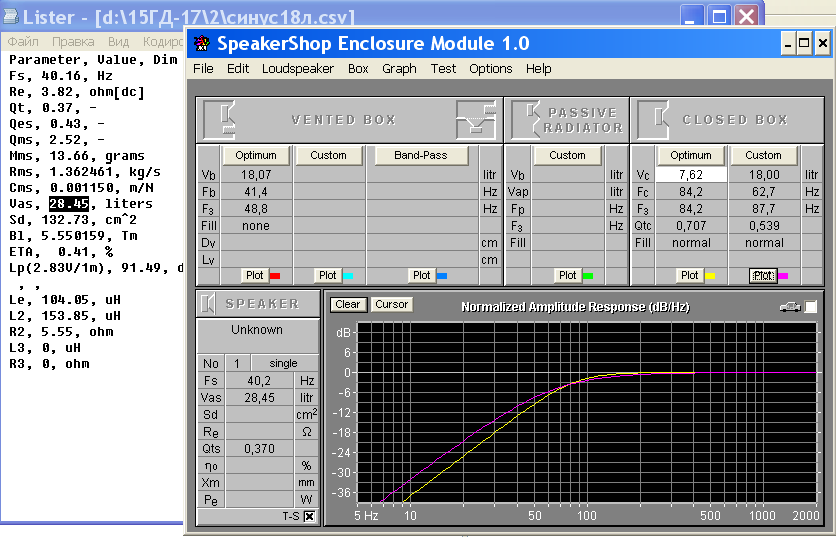
Task: Open the Box menu
Action: pyautogui.click(x=358, y=69)
